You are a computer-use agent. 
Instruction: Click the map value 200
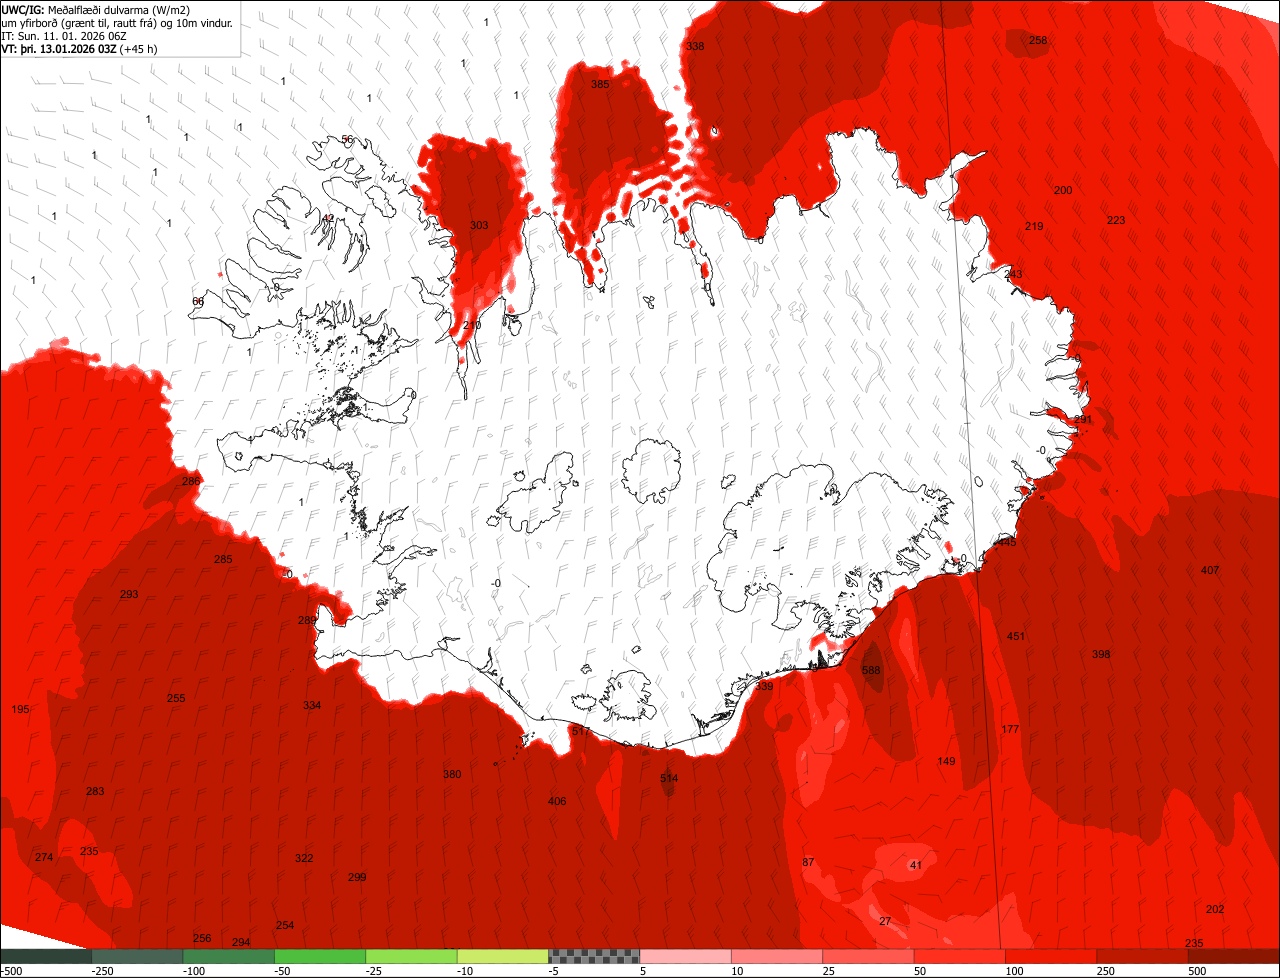click(1063, 190)
